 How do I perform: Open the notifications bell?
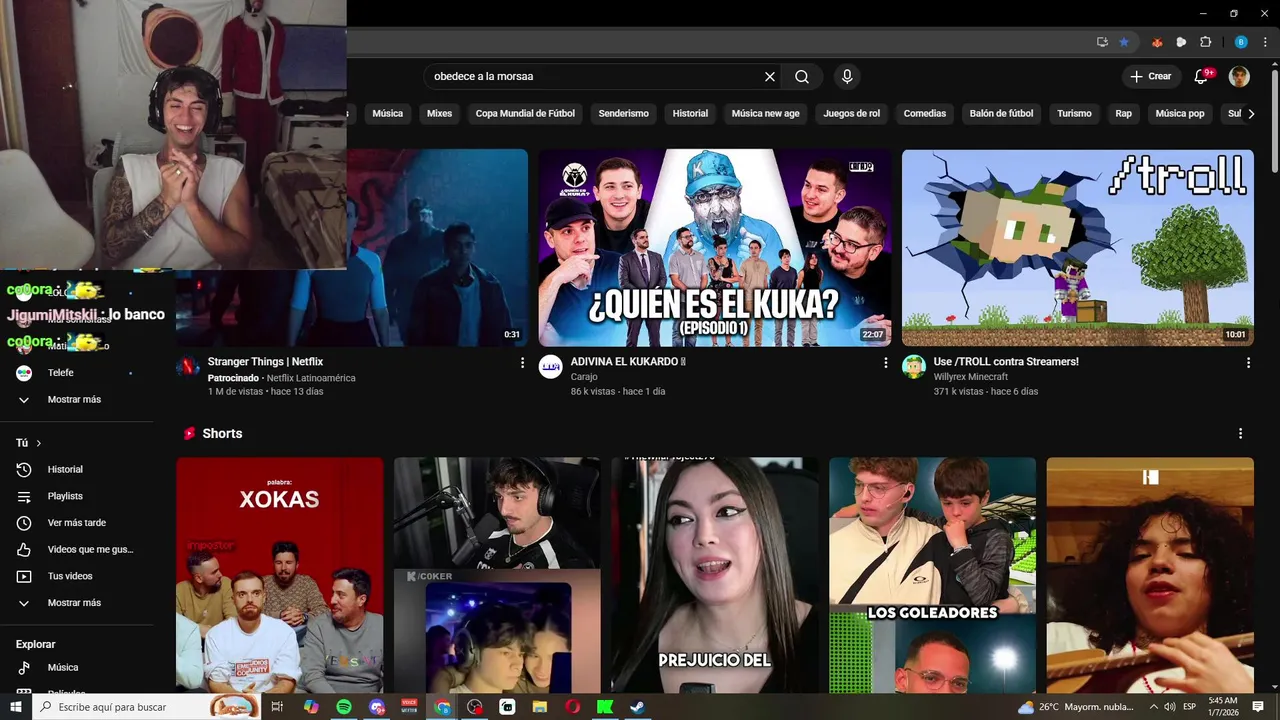point(1201,77)
